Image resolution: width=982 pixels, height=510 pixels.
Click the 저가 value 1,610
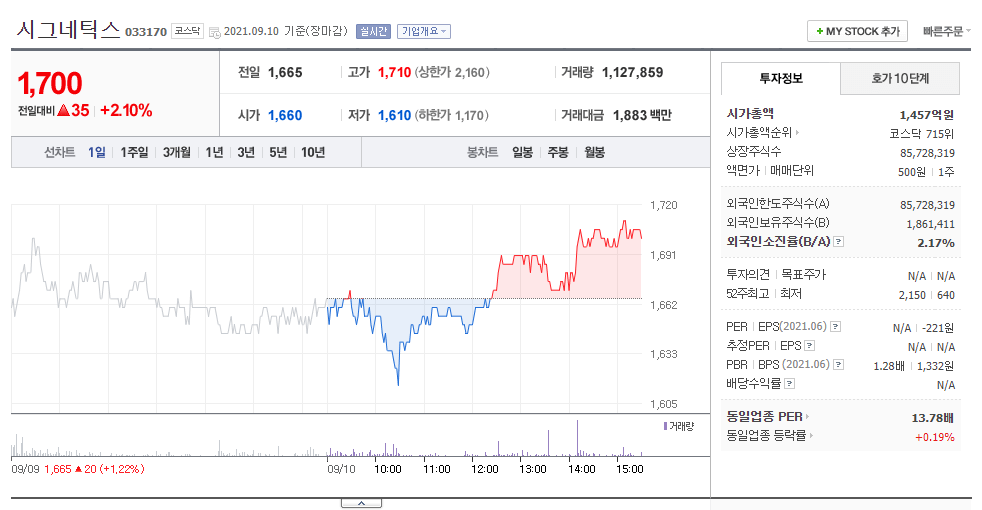395,115
